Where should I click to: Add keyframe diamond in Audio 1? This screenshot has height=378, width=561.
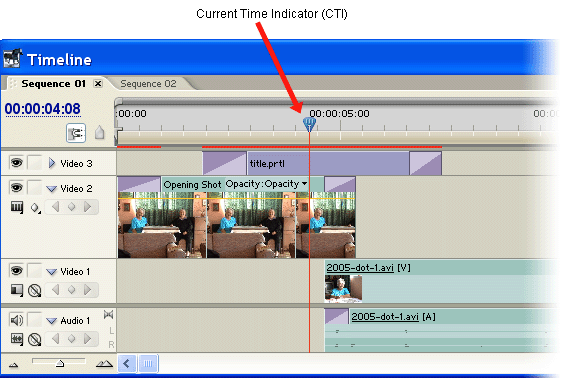pos(72,339)
